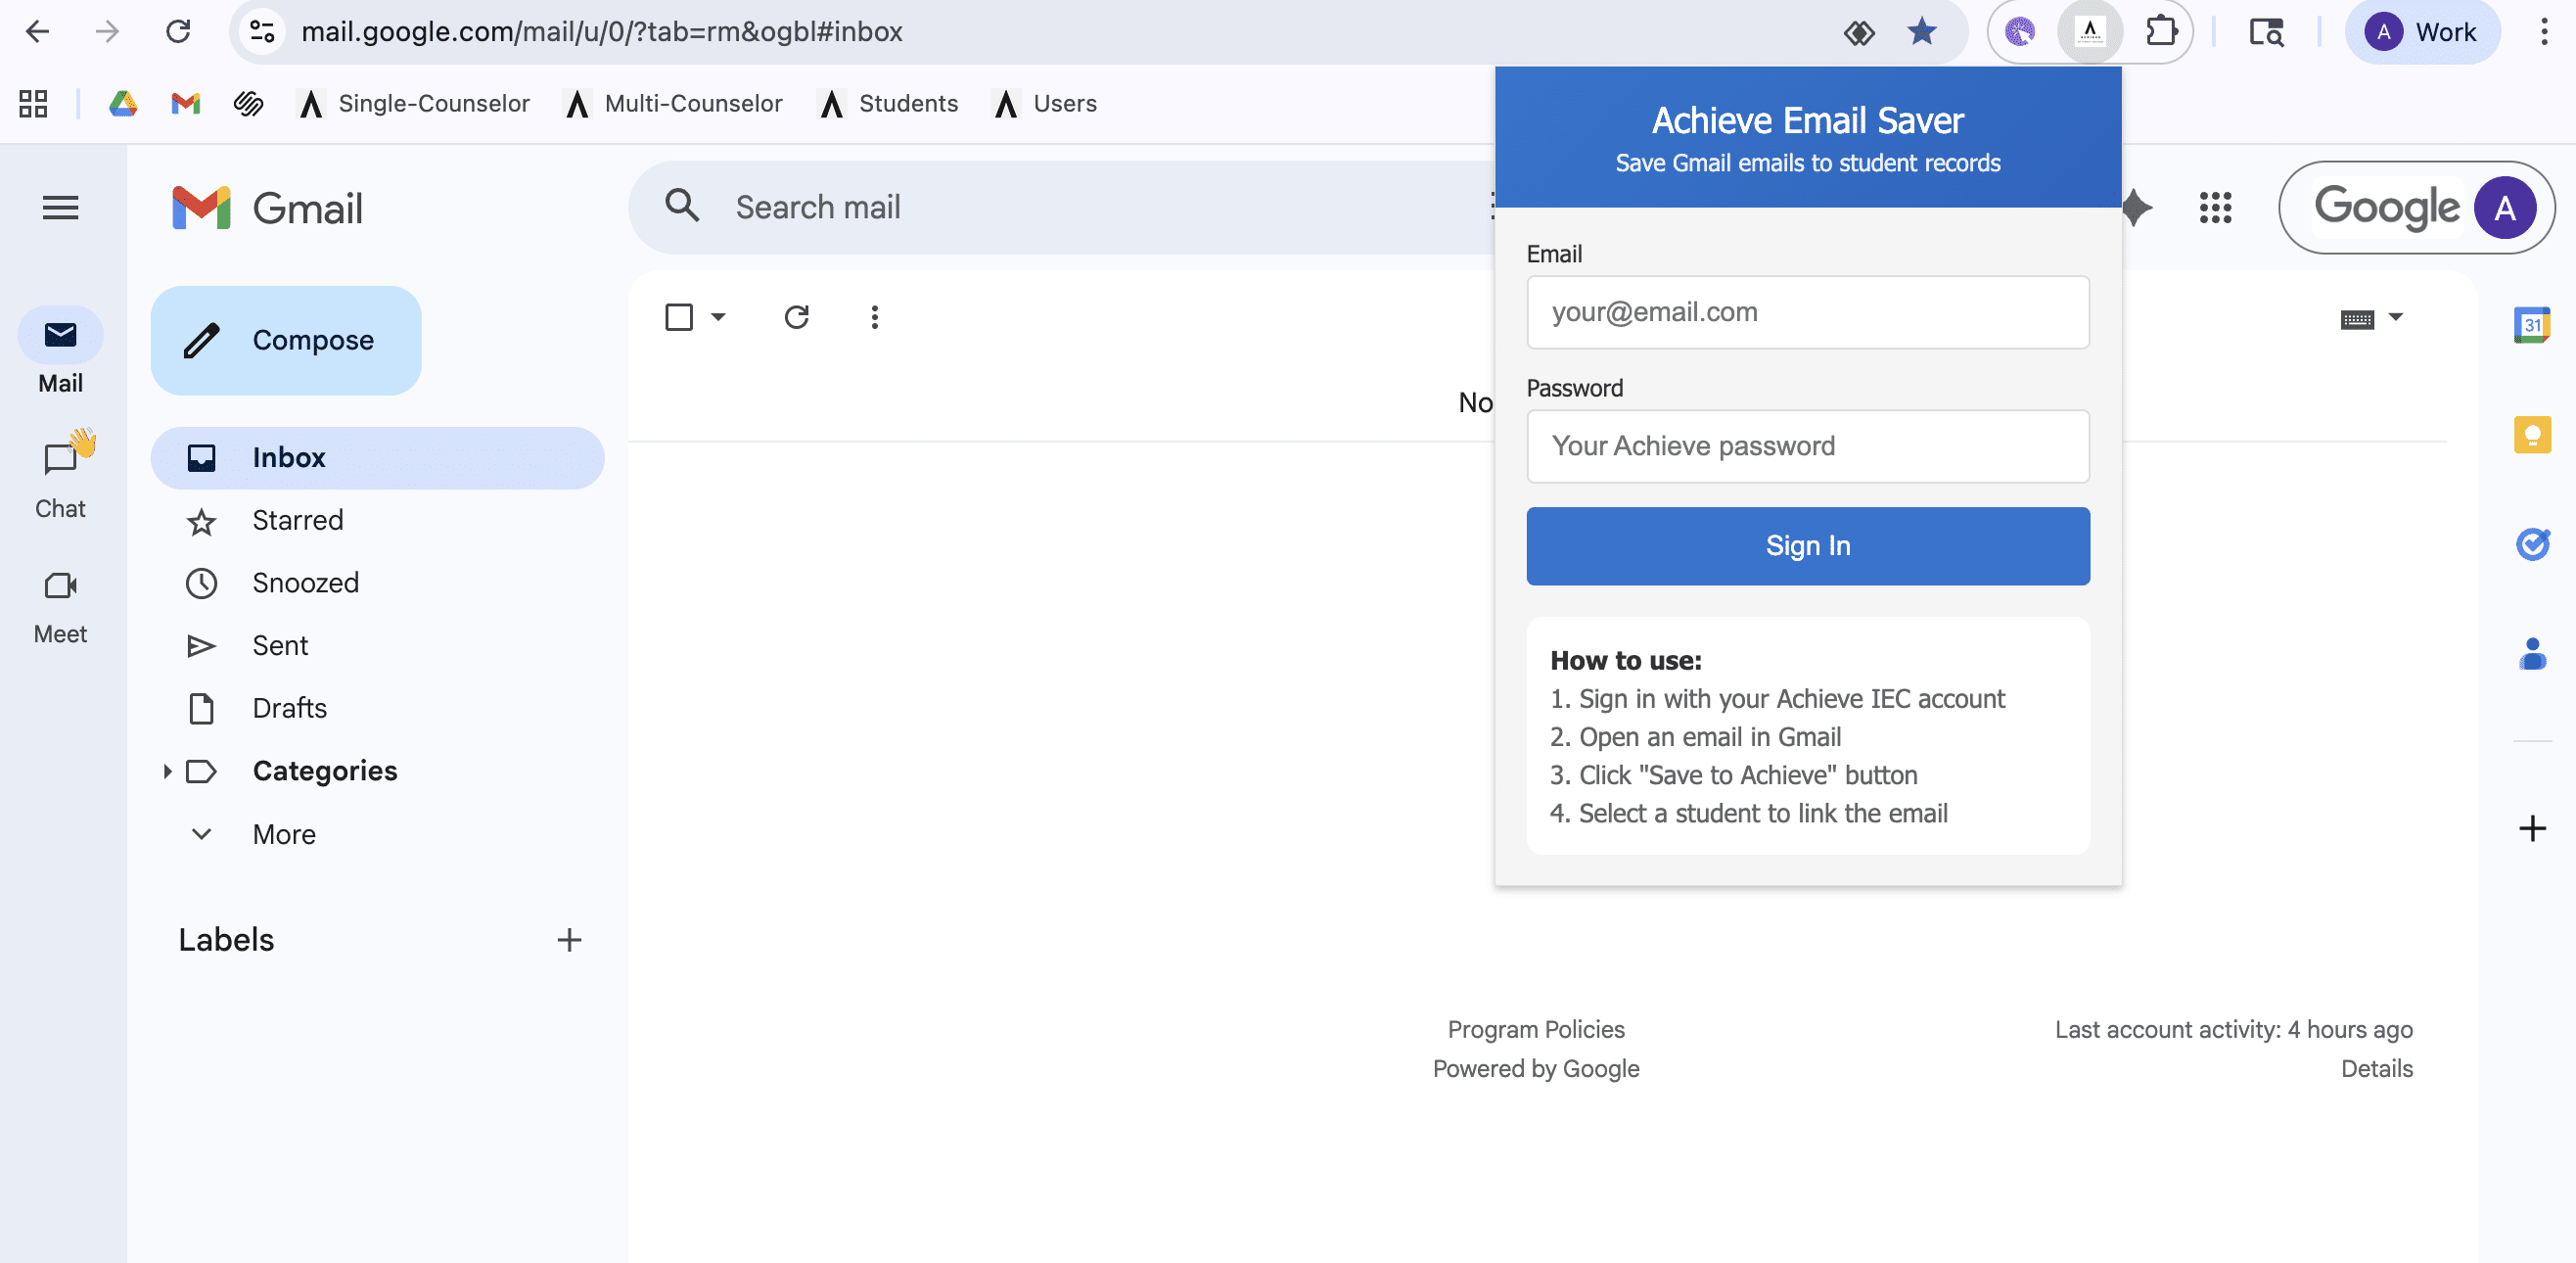Screen dimensions: 2576x1263
Task: Open the Google apps grid
Action: click(x=2215, y=207)
